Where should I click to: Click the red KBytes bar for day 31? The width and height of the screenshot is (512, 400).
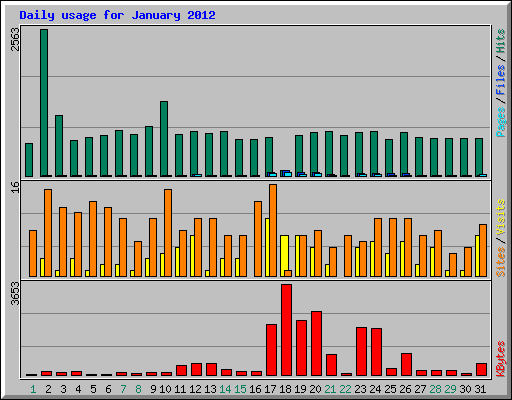(x=481, y=370)
